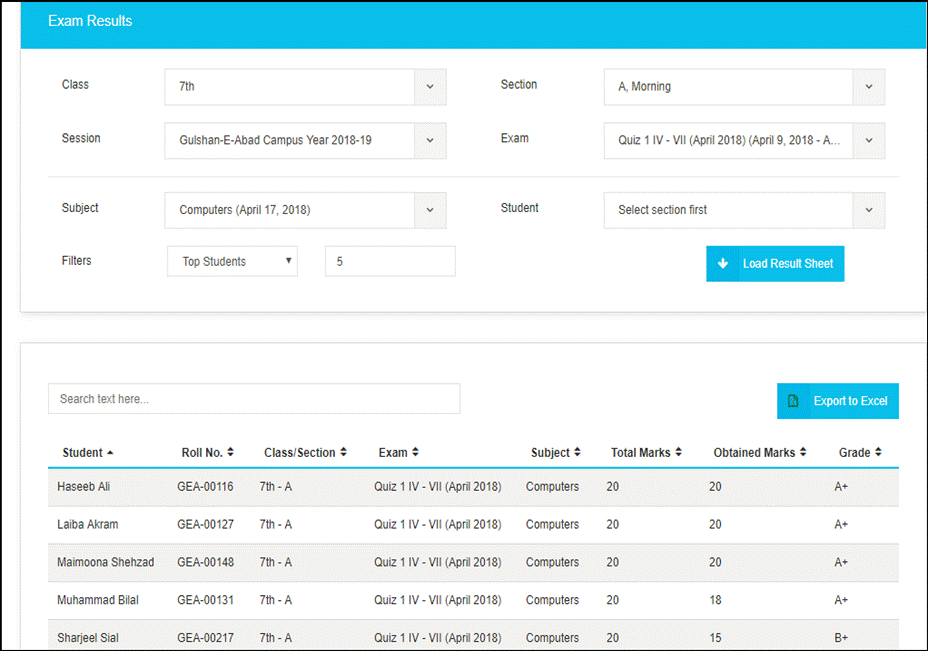Open the Top Students filter dropdown
The height and width of the screenshot is (651, 928).
pyautogui.click(x=232, y=262)
